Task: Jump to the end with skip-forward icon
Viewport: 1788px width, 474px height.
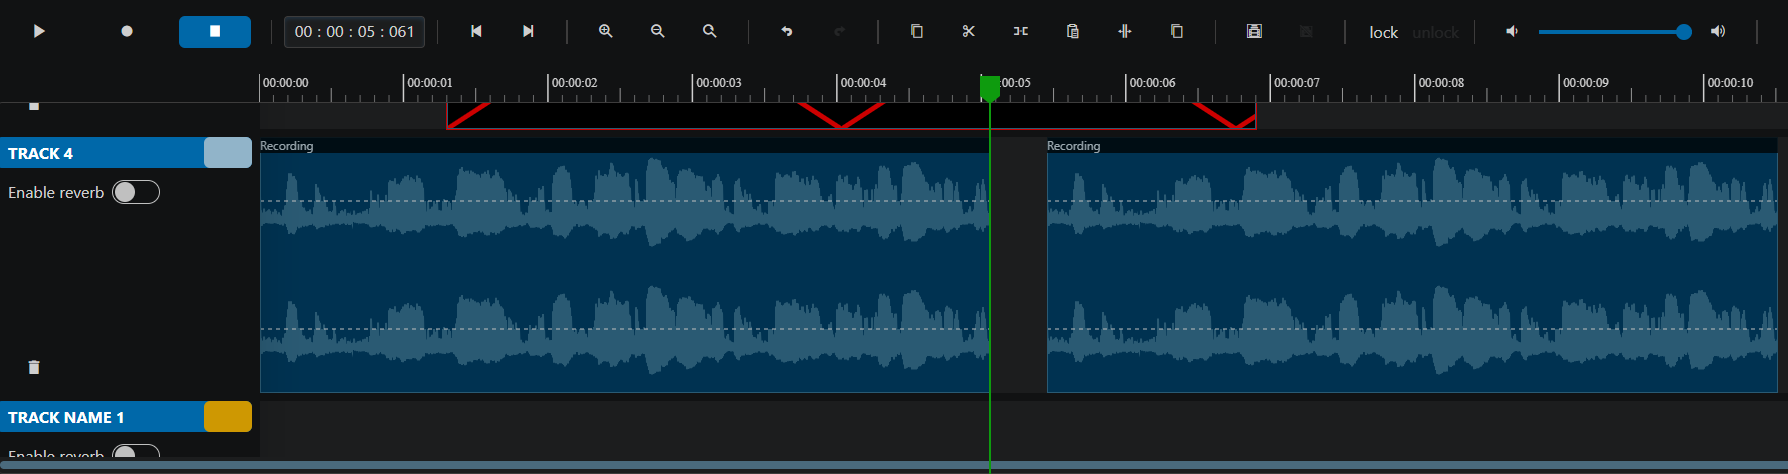Action: [528, 31]
